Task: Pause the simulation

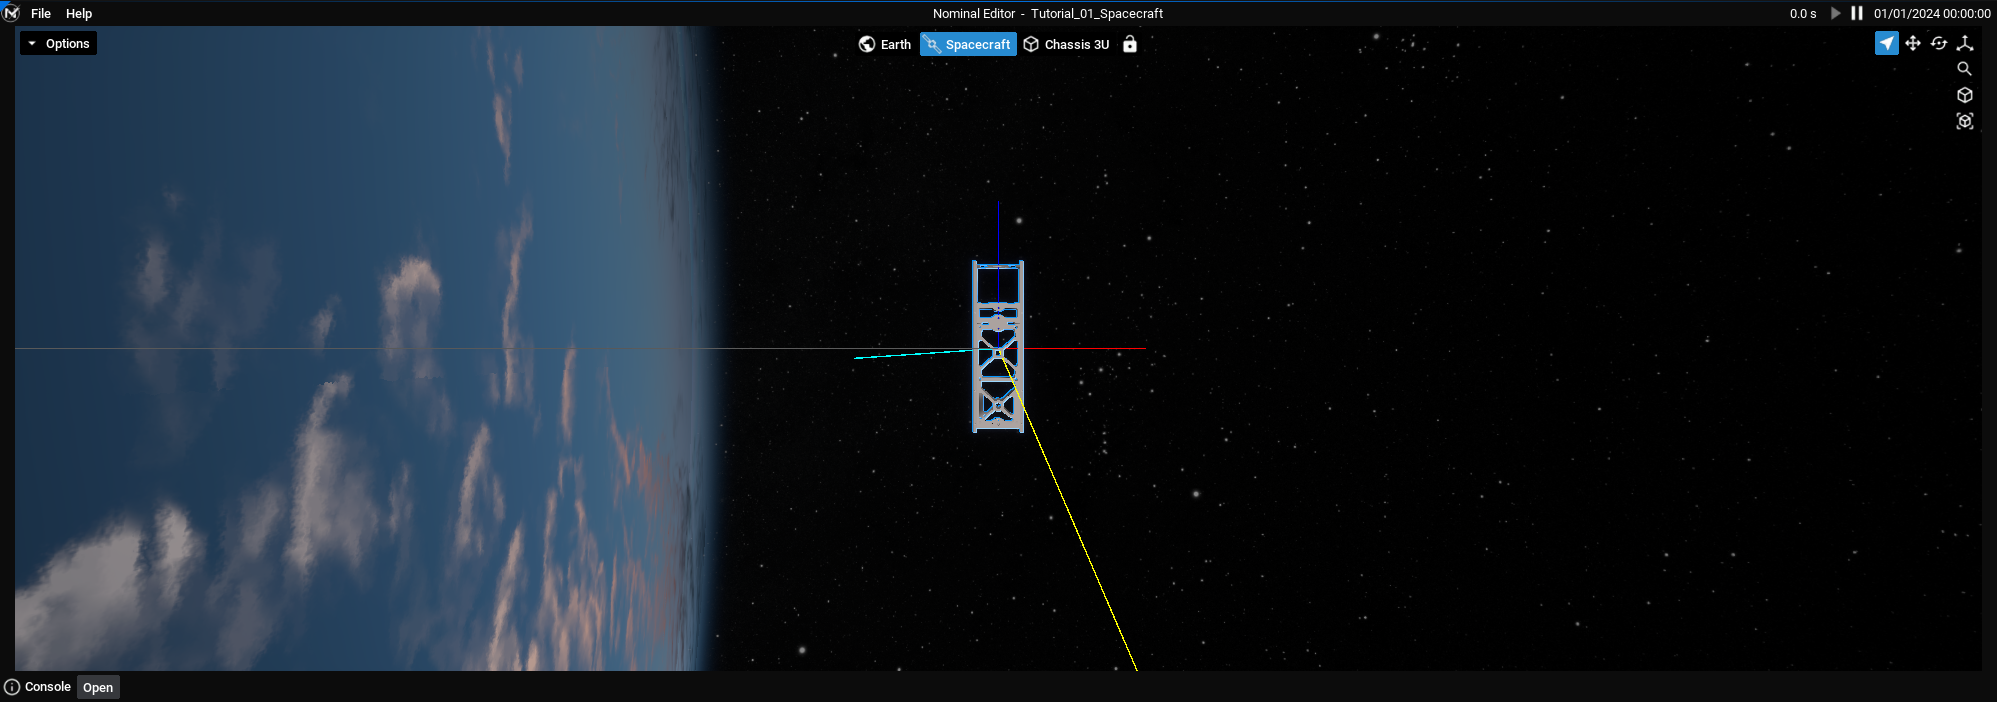Action: (1857, 13)
